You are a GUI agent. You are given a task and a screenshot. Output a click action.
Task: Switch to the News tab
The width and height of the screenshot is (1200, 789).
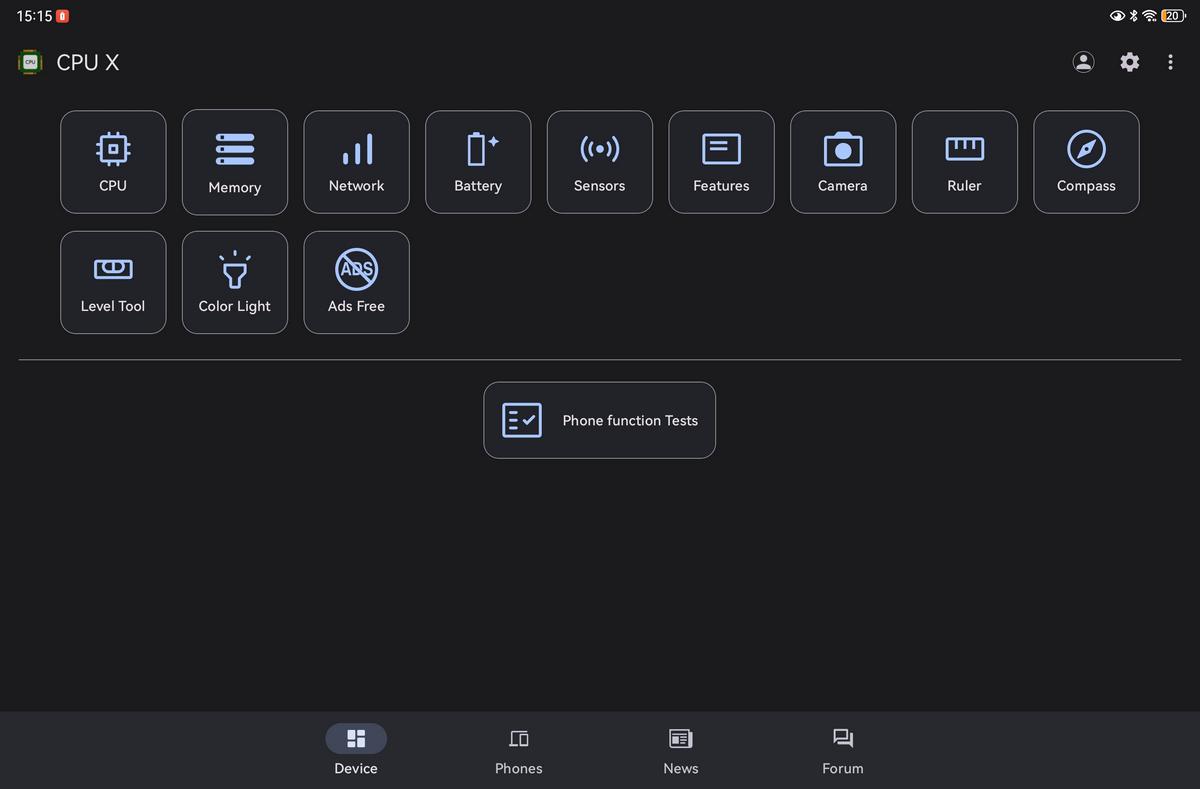click(x=681, y=750)
